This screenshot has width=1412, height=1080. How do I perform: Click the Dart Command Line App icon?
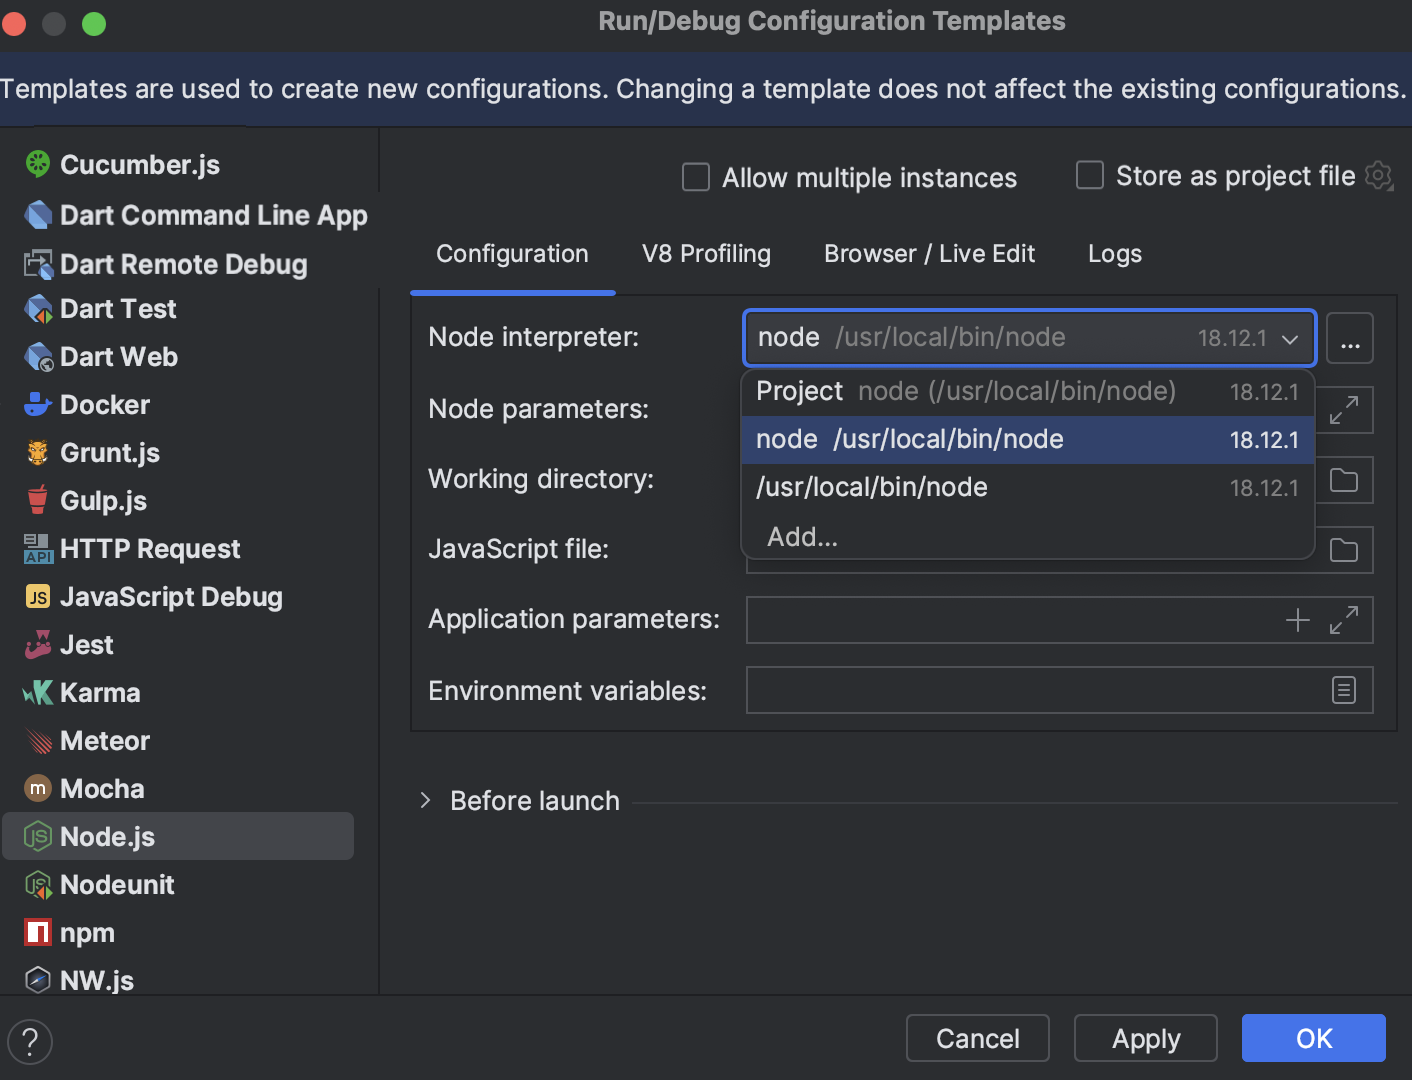[38, 215]
